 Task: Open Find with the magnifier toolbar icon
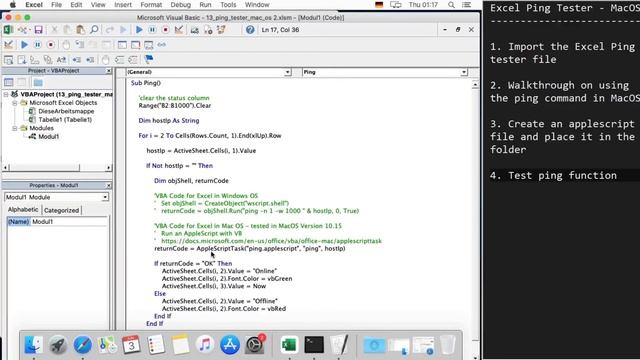click(94, 30)
